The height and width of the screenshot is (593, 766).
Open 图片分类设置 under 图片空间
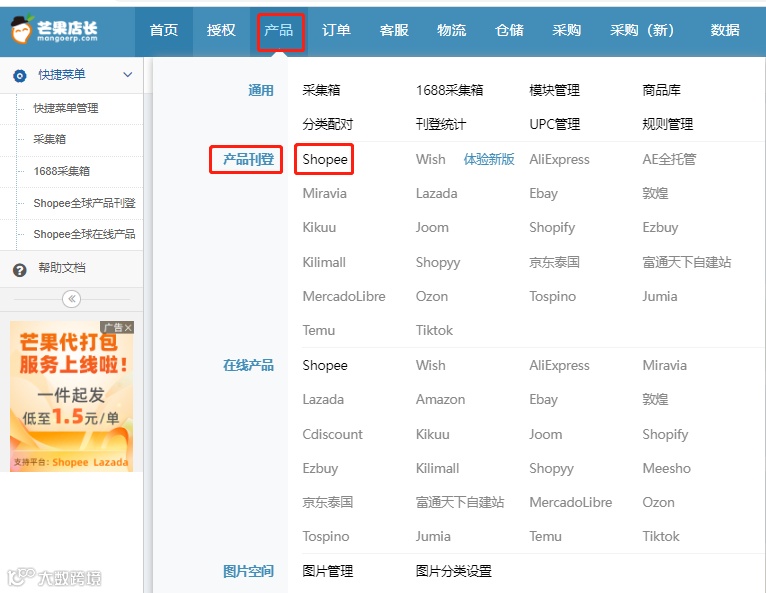tap(453, 571)
